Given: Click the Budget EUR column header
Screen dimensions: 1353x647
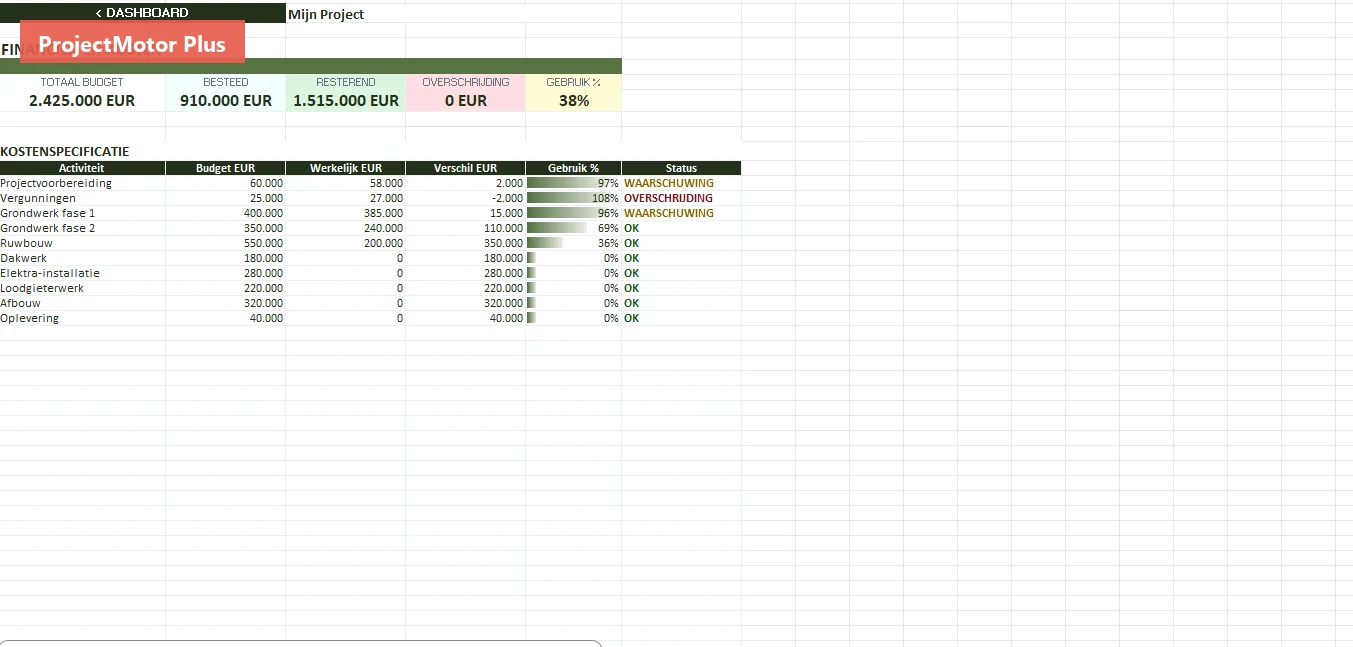Looking at the screenshot, I should click(x=225, y=168).
